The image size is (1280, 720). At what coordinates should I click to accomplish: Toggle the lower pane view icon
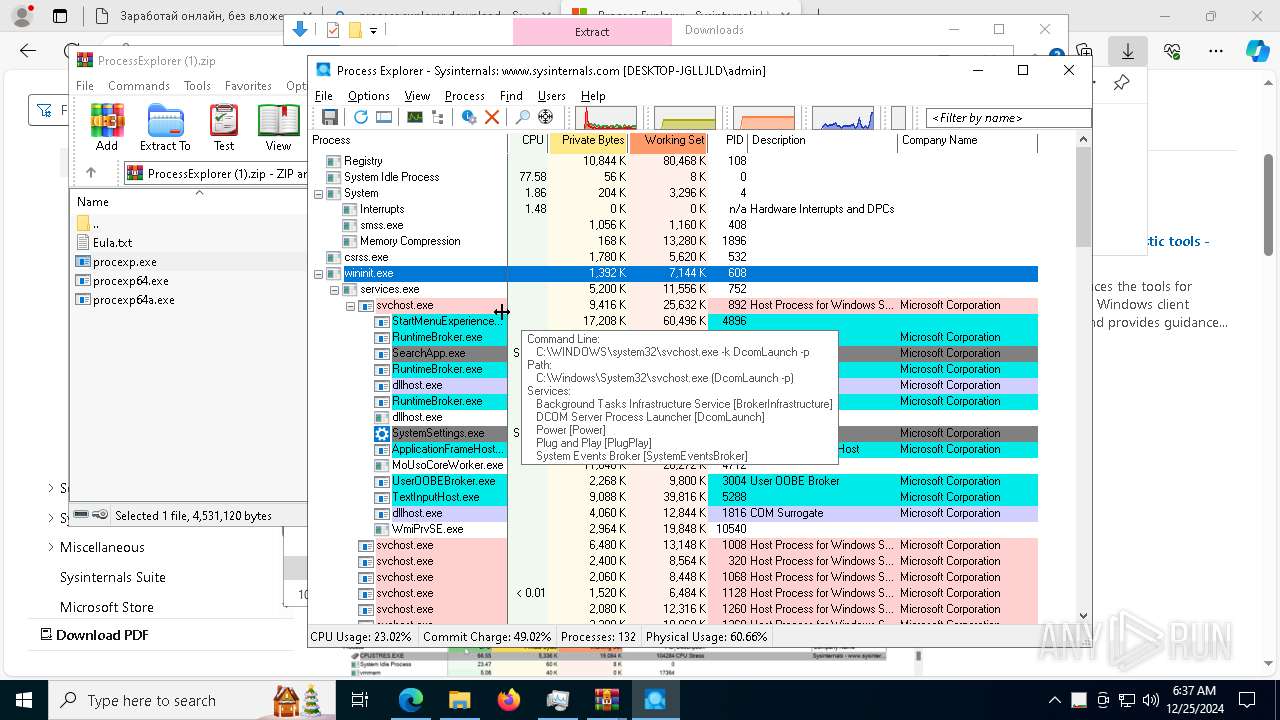(384, 117)
